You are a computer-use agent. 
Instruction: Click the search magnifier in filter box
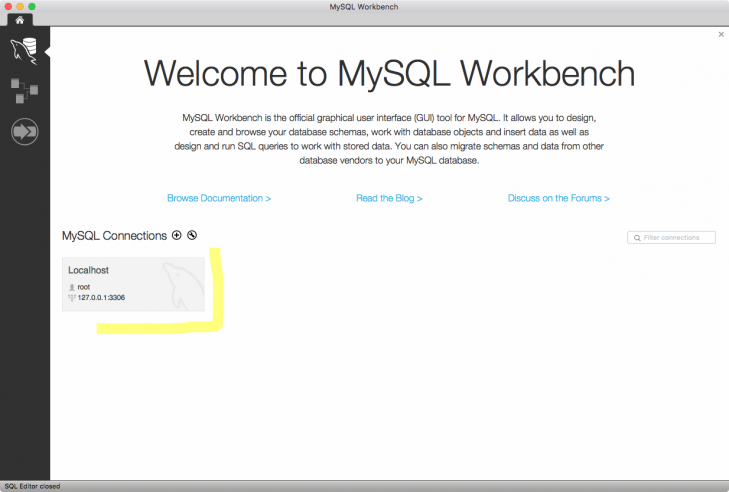[637, 238]
